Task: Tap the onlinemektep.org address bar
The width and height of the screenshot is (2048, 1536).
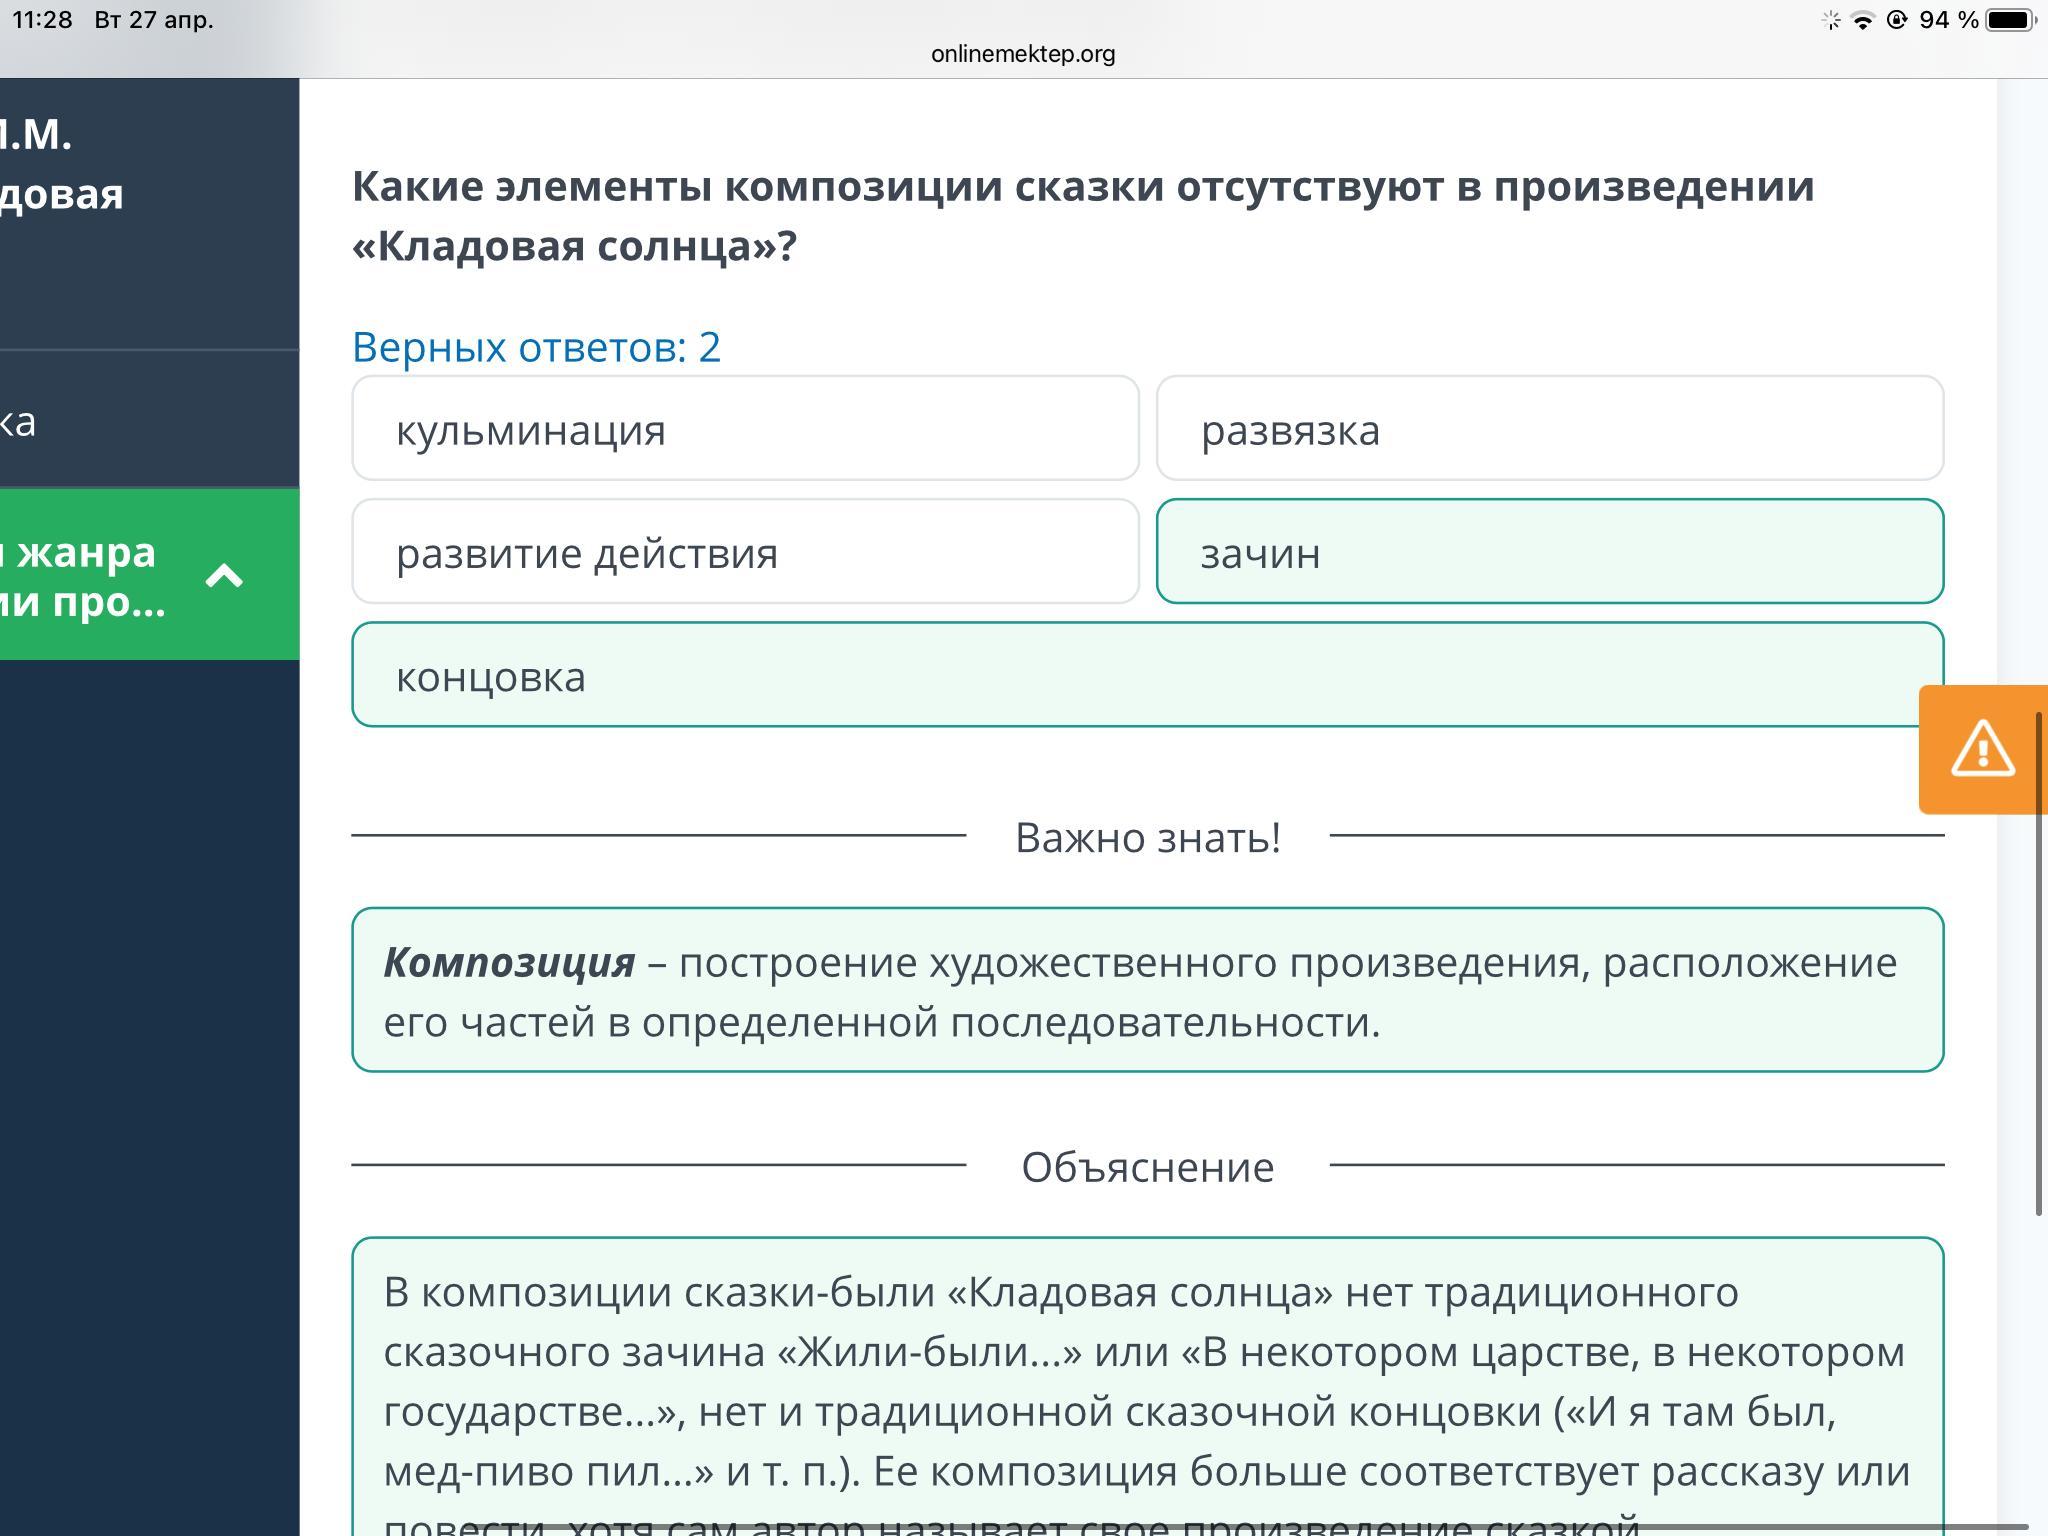Action: 1023,54
